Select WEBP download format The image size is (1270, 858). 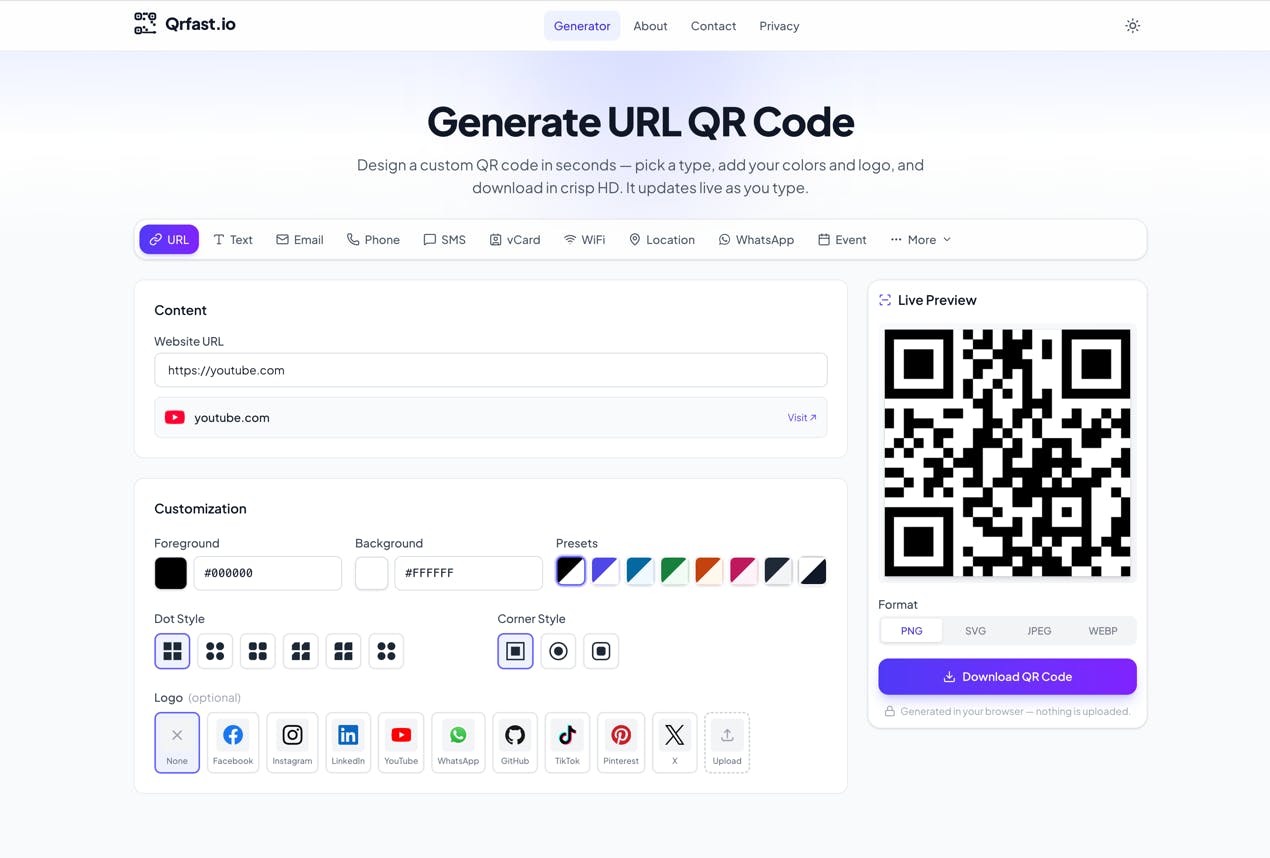tap(1103, 631)
